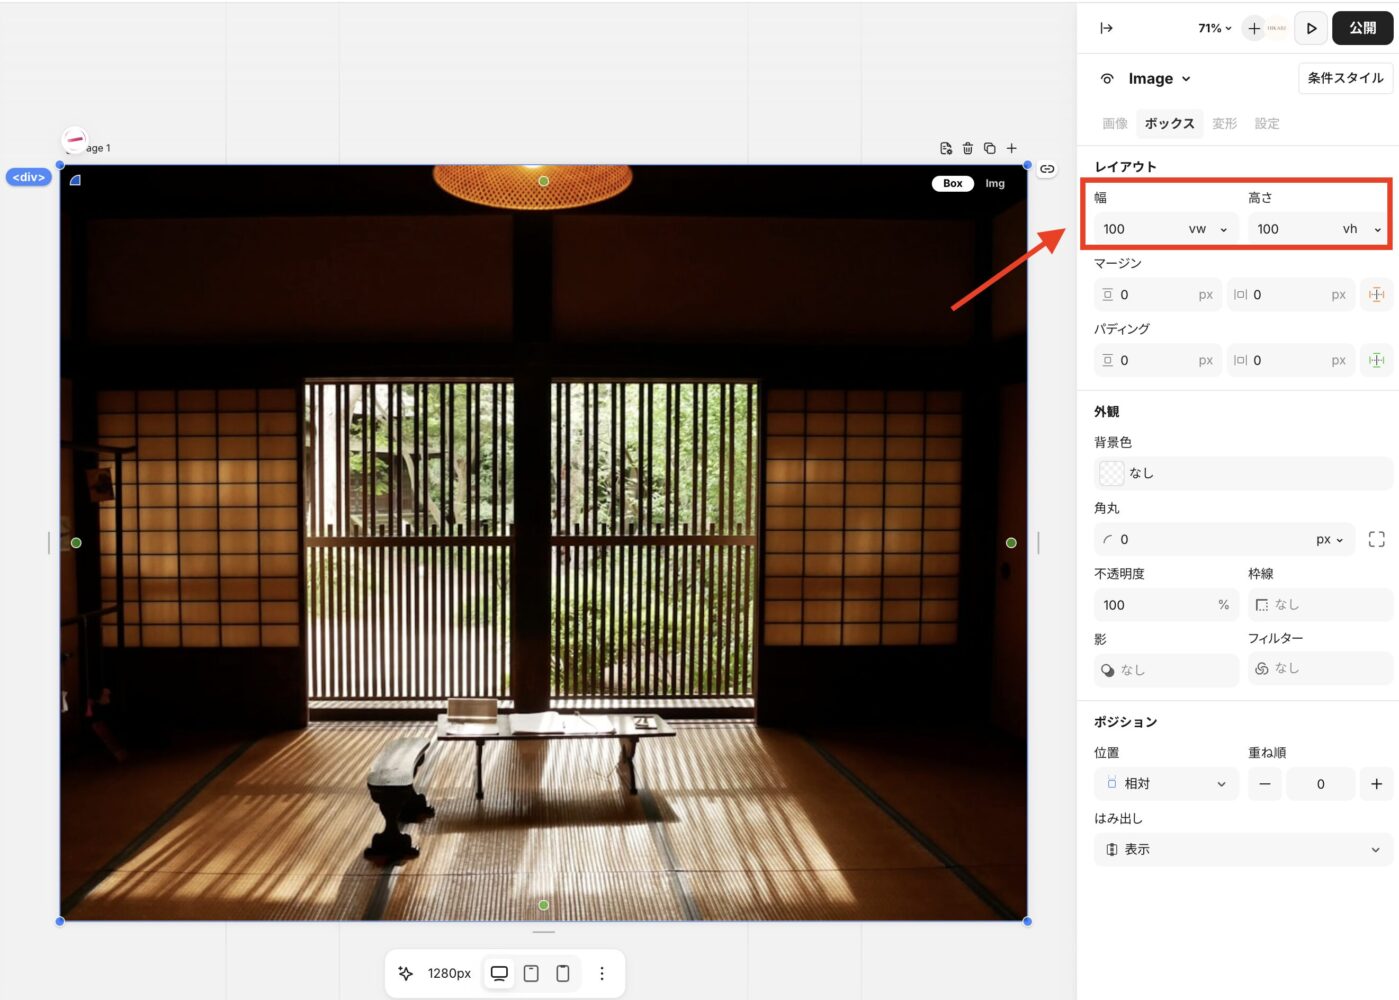The height and width of the screenshot is (1000, 1399).
Task: Open the 設定 tab
Action: [1266, 123]
